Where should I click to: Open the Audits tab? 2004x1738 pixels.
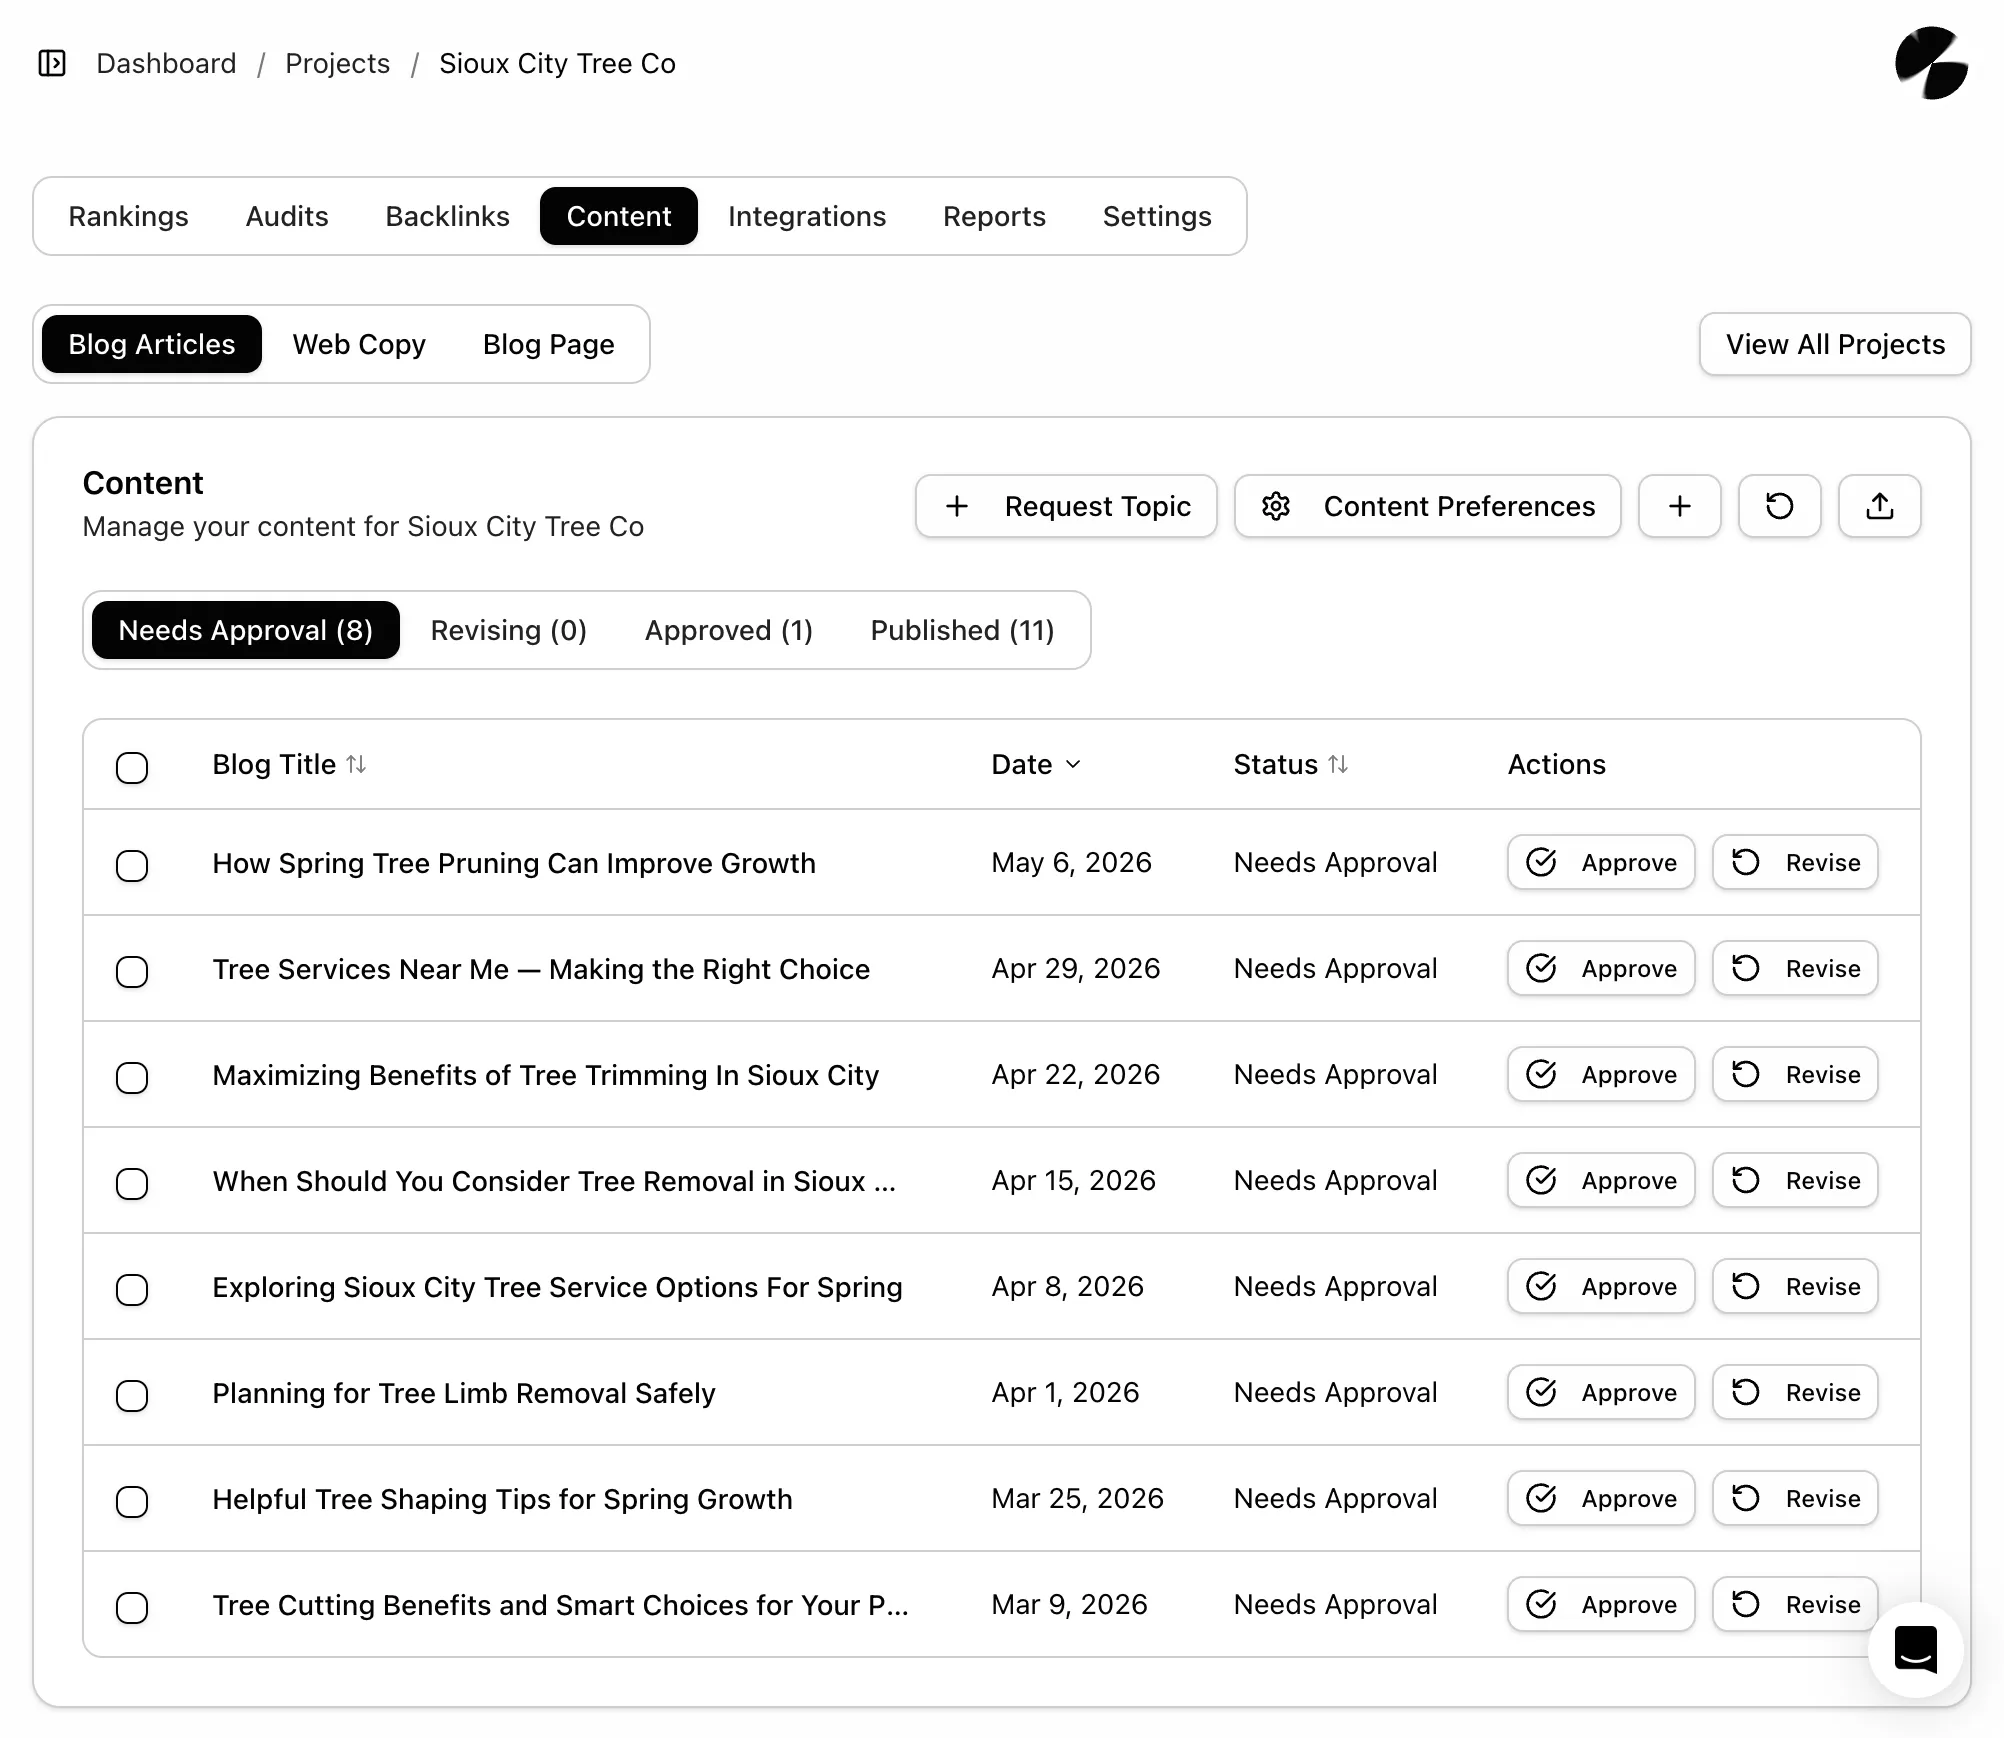[x=287, y=216]
